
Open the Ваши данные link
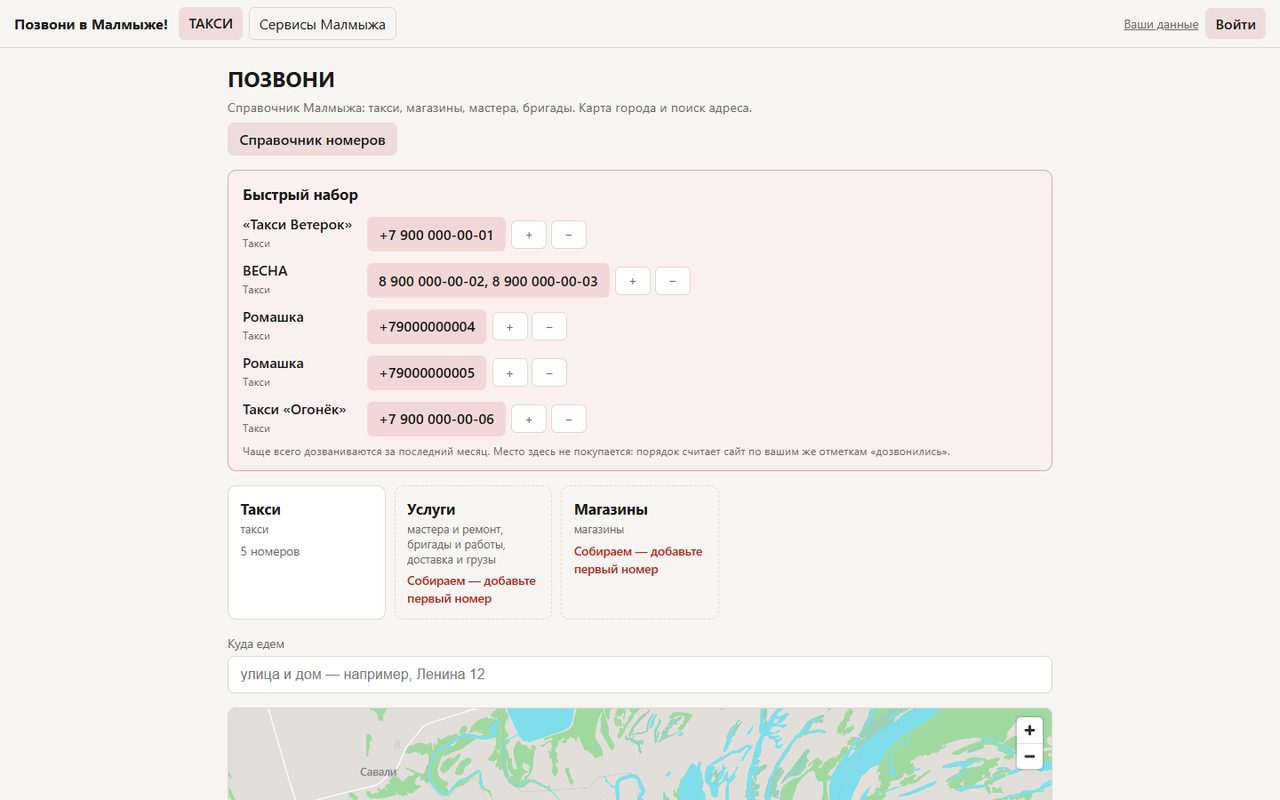click(1161, 25)
